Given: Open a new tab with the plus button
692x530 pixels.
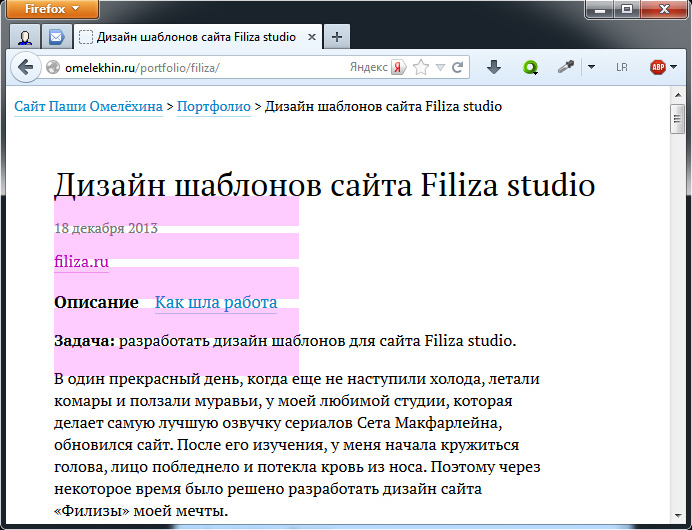Looking at the screenshot, I should tap(337, 37).
